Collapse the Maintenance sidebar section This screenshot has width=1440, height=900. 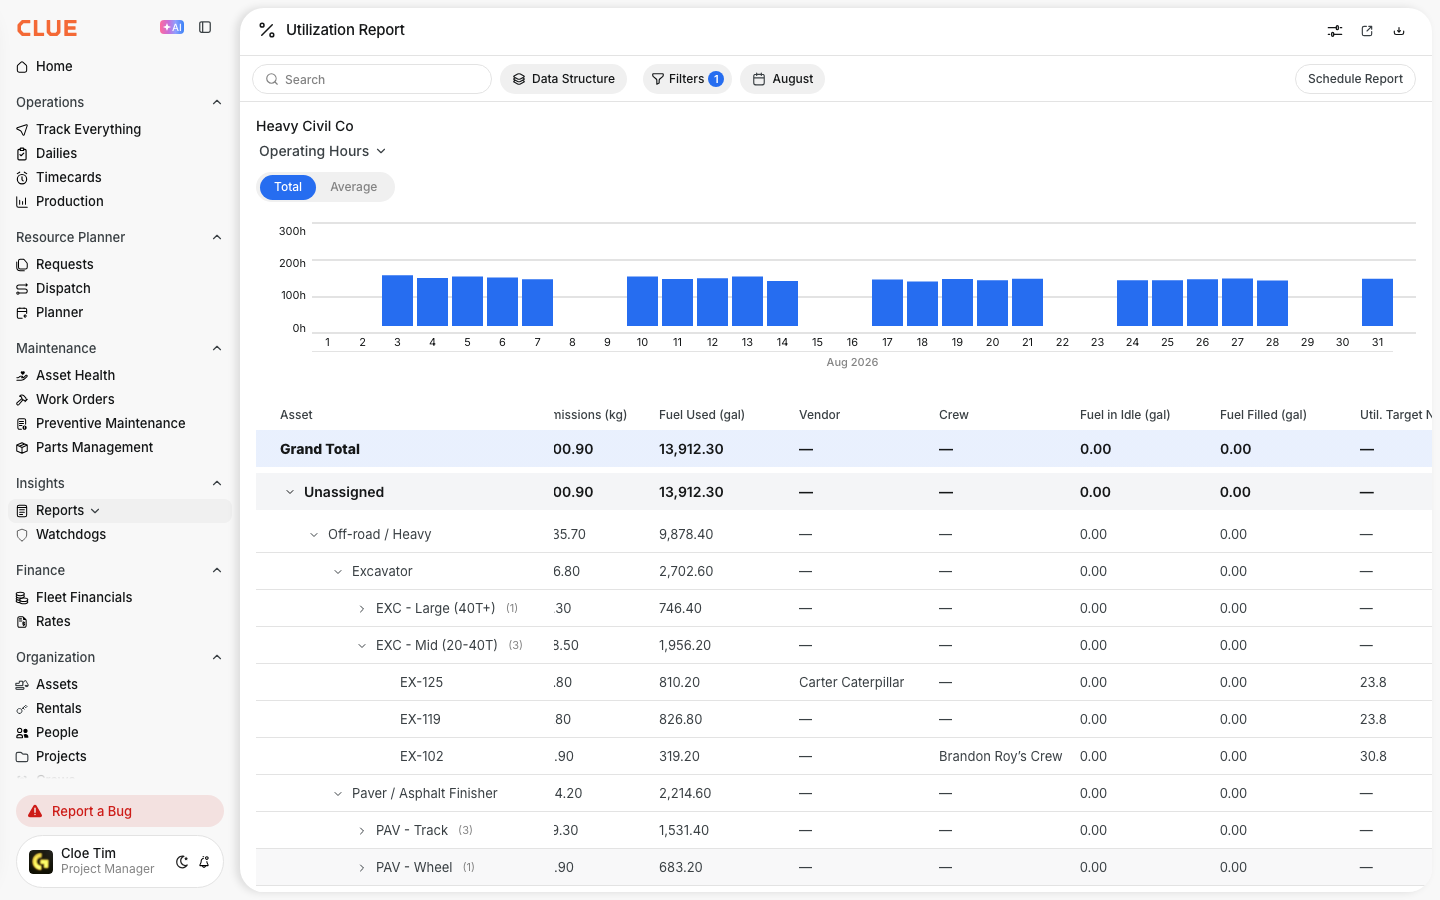217,348
